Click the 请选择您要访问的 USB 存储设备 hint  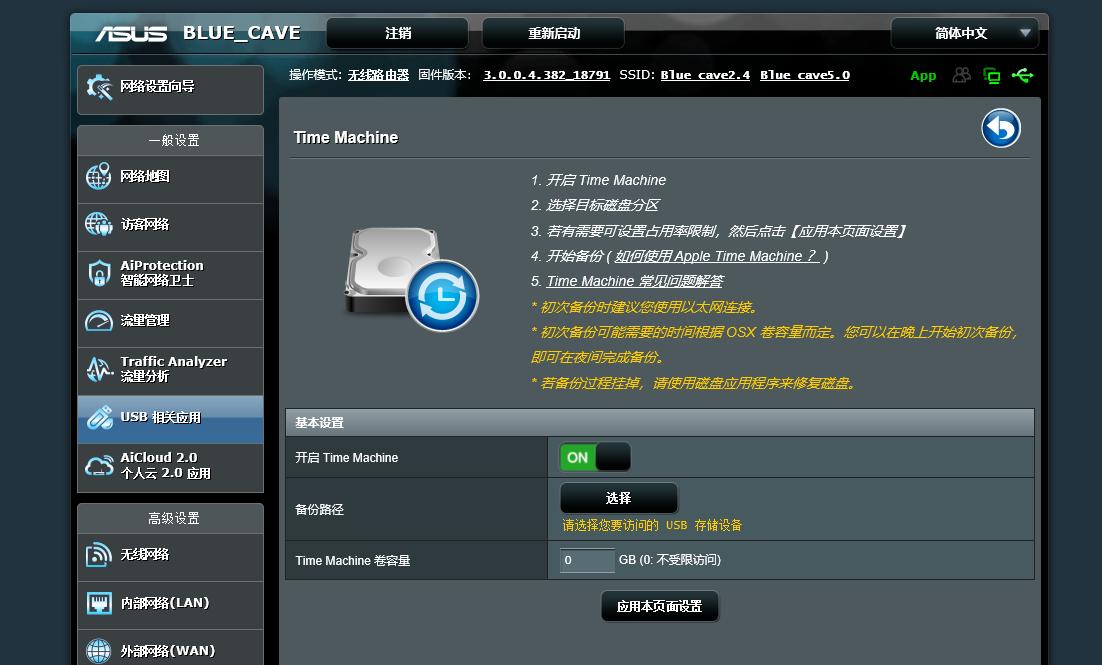tap(652, 525)
